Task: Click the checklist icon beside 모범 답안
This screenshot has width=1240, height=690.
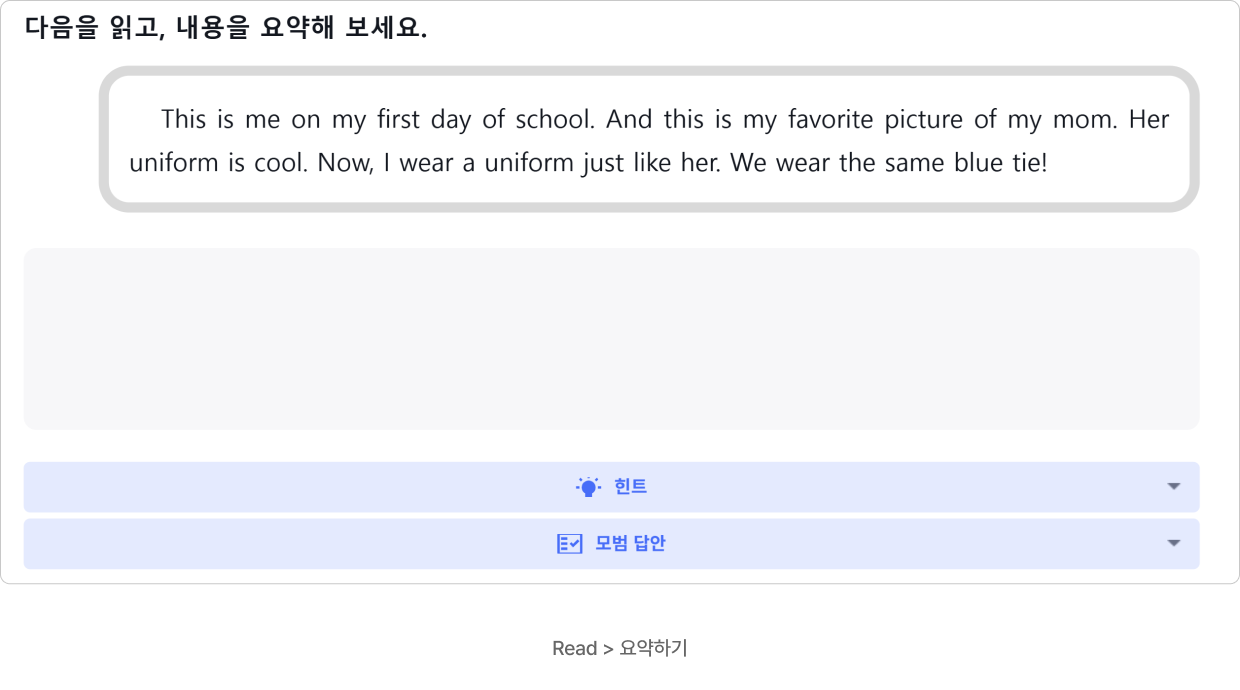Action: pos(569,544)
